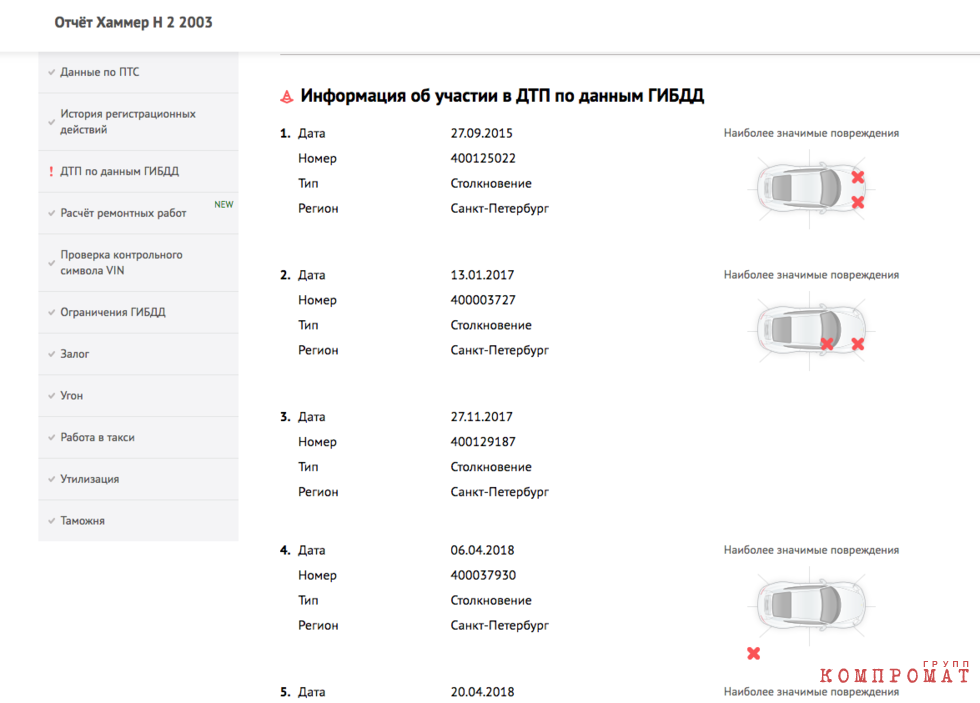
Task: Click the checkmark icon beside Угон
Action: pyautogui.click(x=51, y=396)
